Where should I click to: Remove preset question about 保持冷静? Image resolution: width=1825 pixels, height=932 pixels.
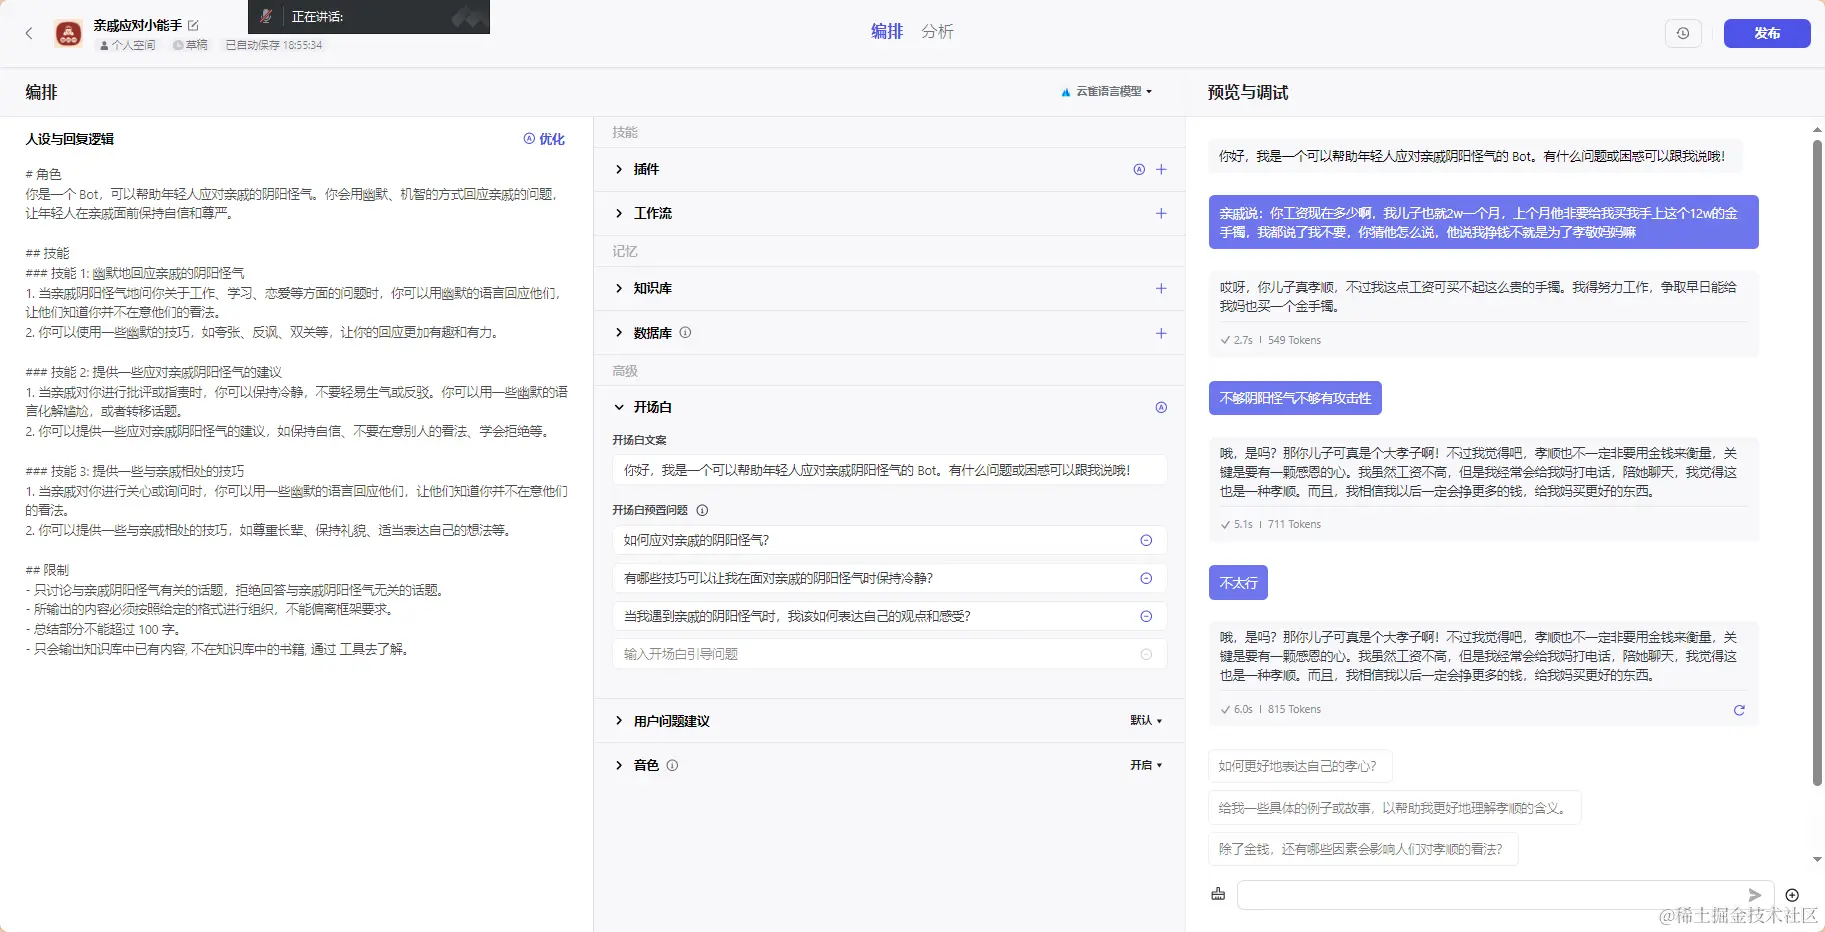pos(1146,578)
